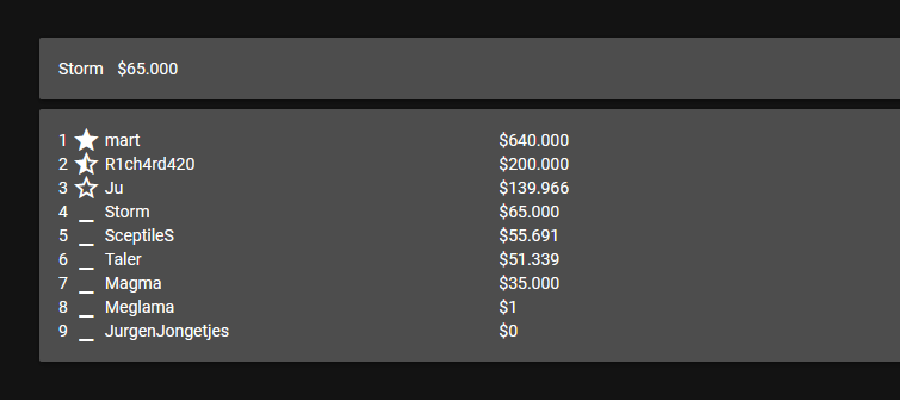This screenshot has width=900, height=400.
Task: Click the $51.339 amount for Taler
Action: 529,259
